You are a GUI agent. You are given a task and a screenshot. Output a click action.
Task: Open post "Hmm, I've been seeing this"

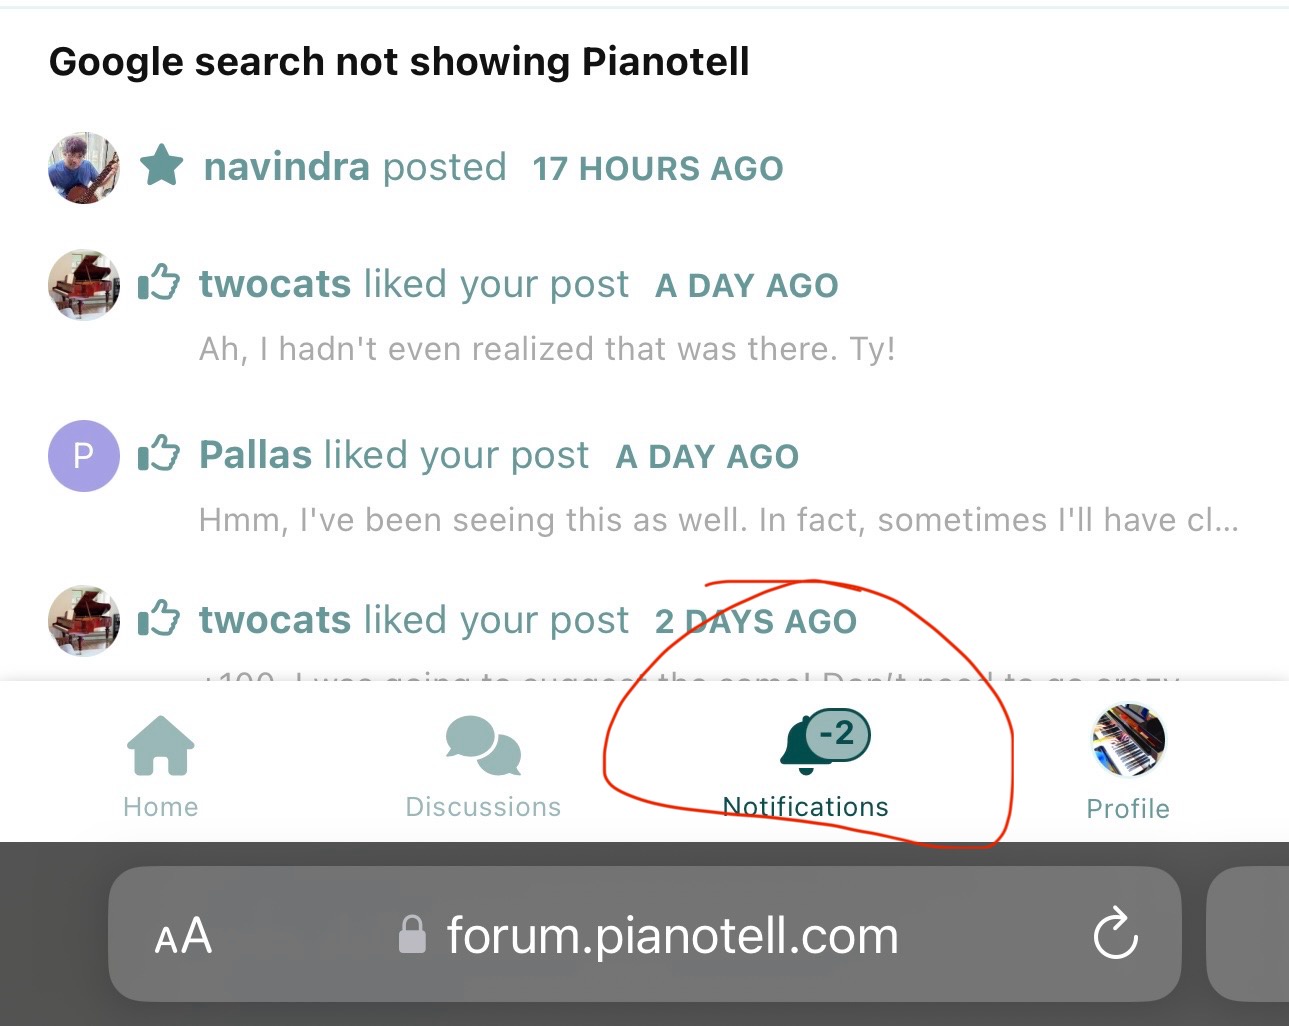pyautogui.click(x=717, y=520)
